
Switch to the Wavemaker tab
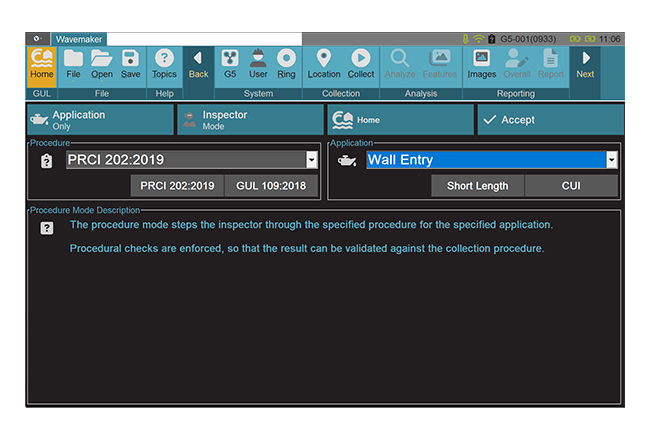[79, 39]
